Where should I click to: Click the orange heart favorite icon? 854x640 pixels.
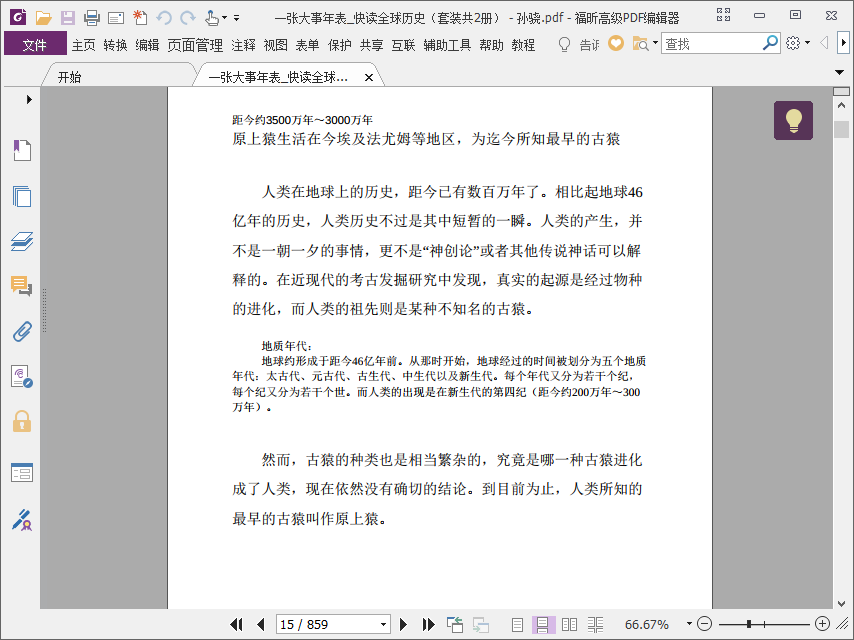(x=616, y=44)
